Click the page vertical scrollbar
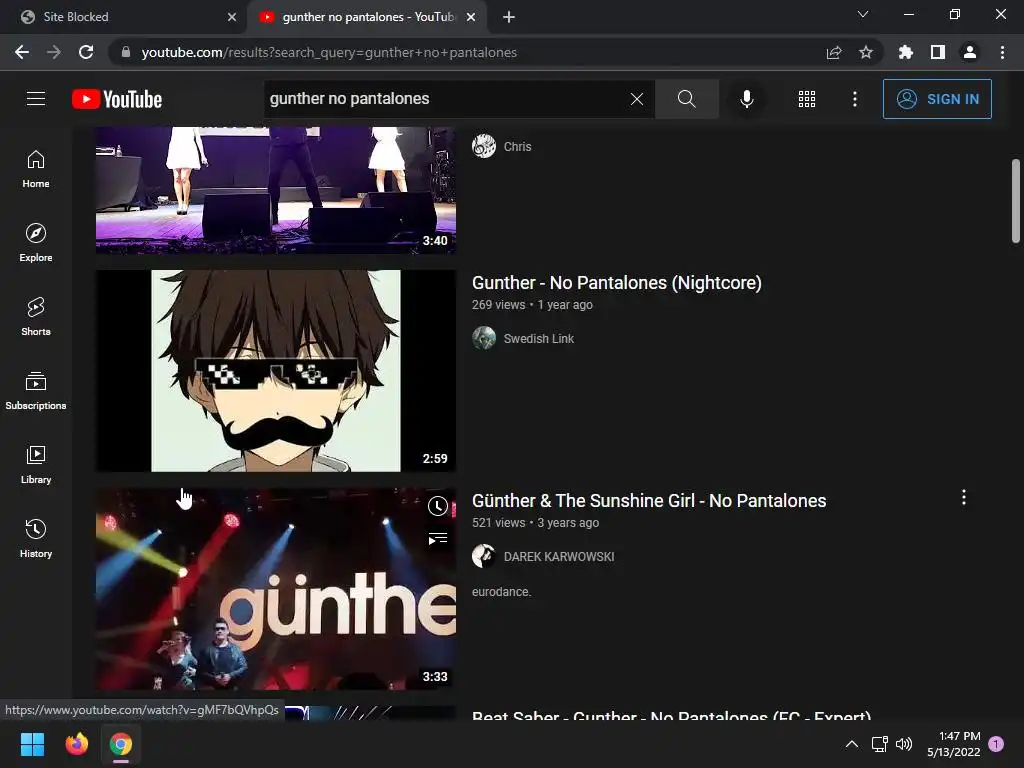Viewport: 1024px width, 768px height. click(1016, 200)
